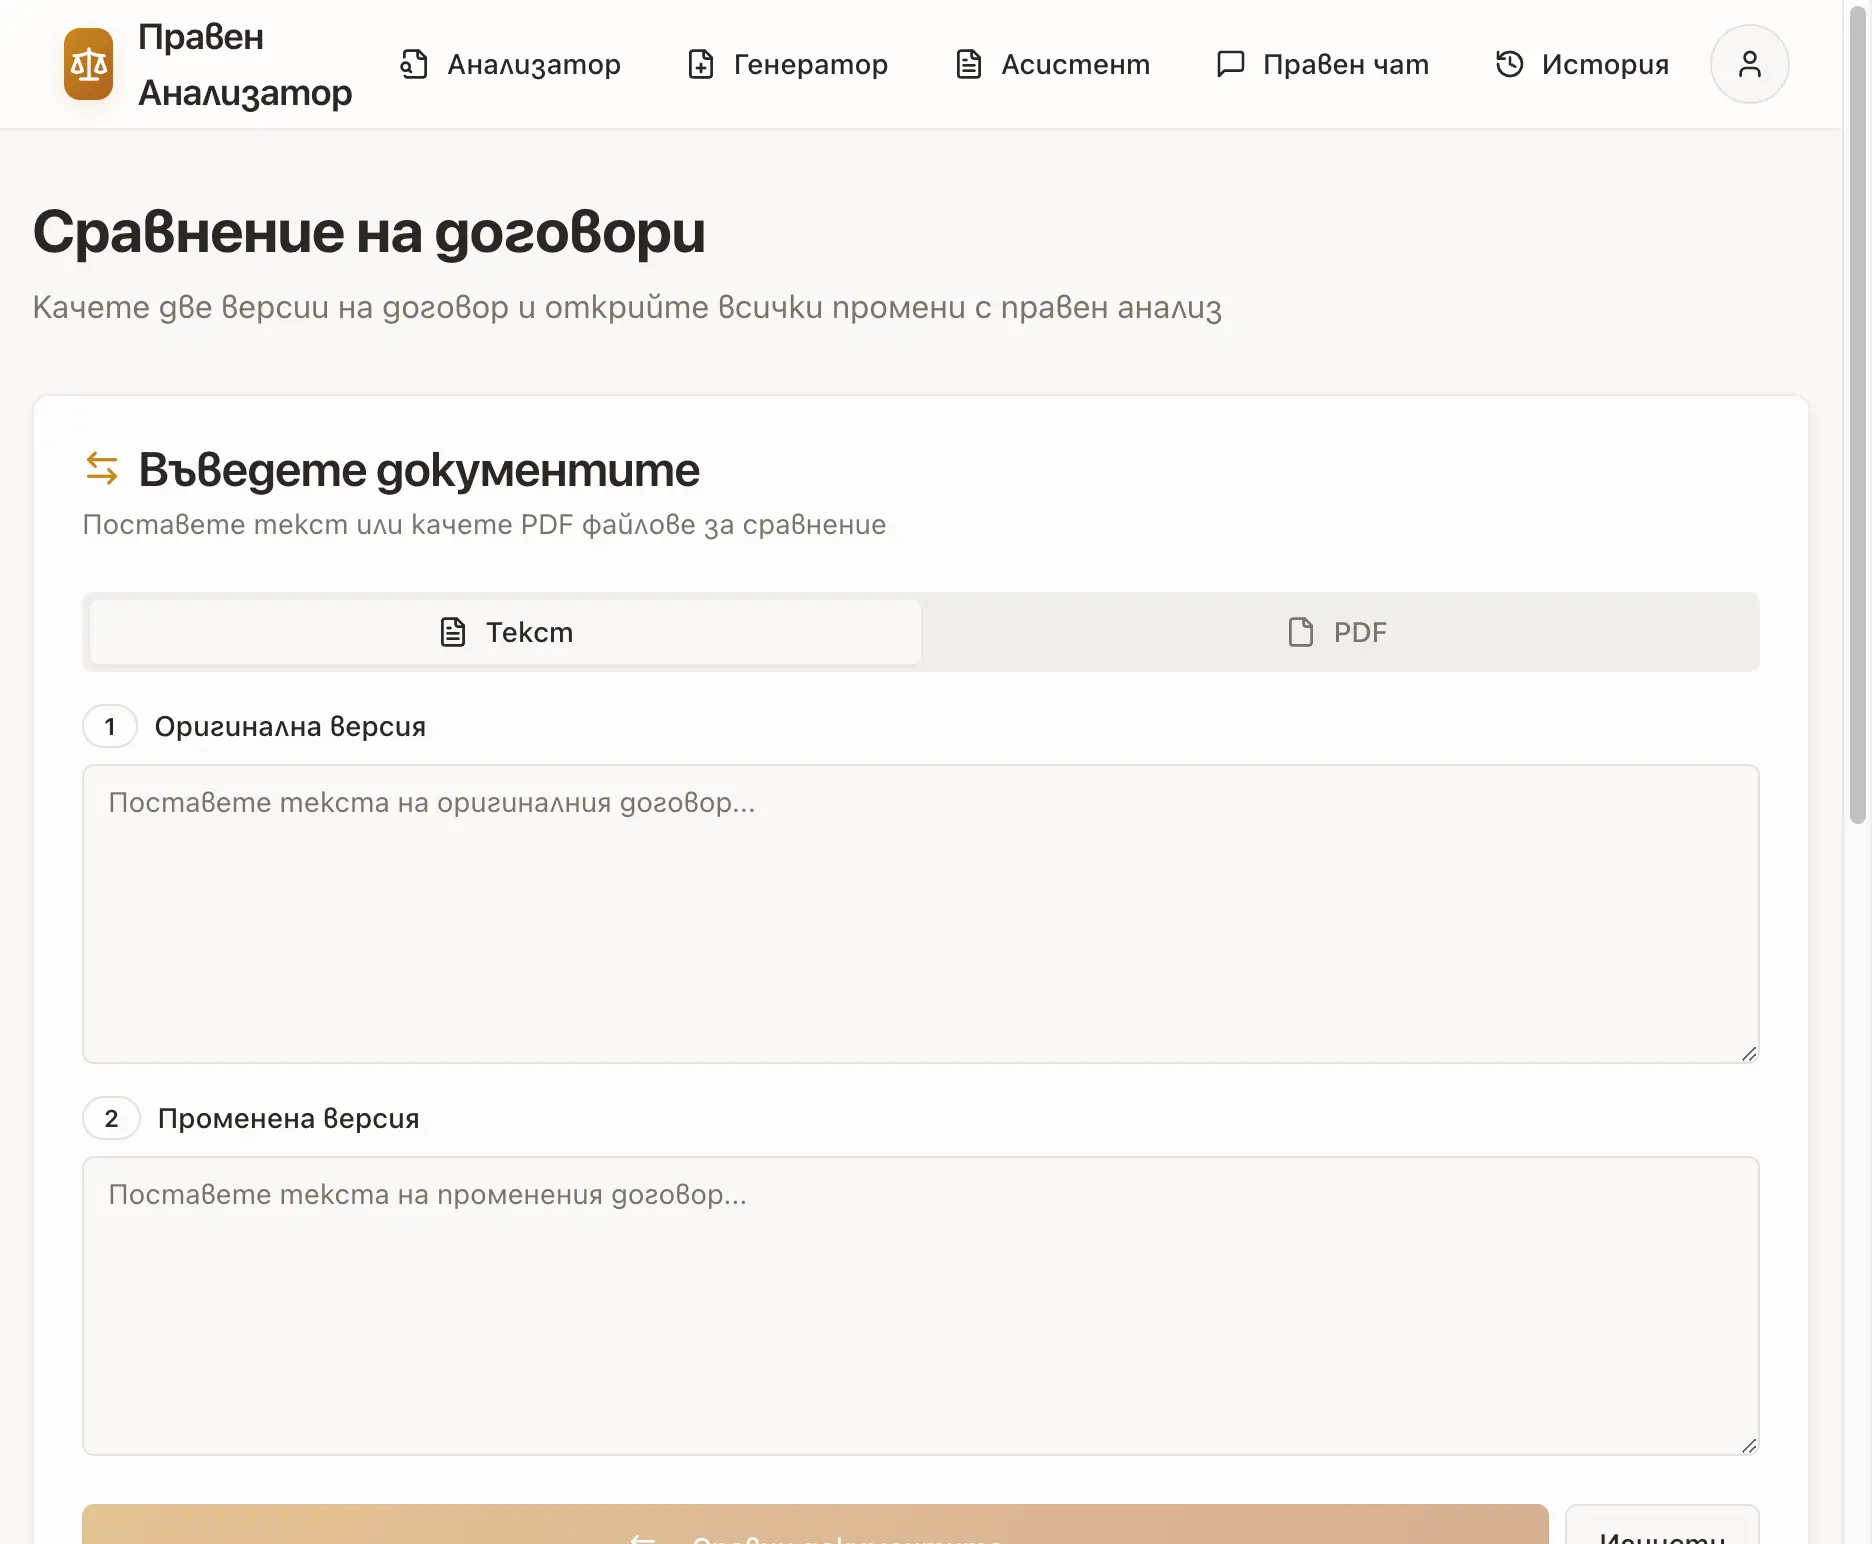The image size is (1872, 1544).
Task: Click the step 1 number badge
Action: click(x=110, y=726)
